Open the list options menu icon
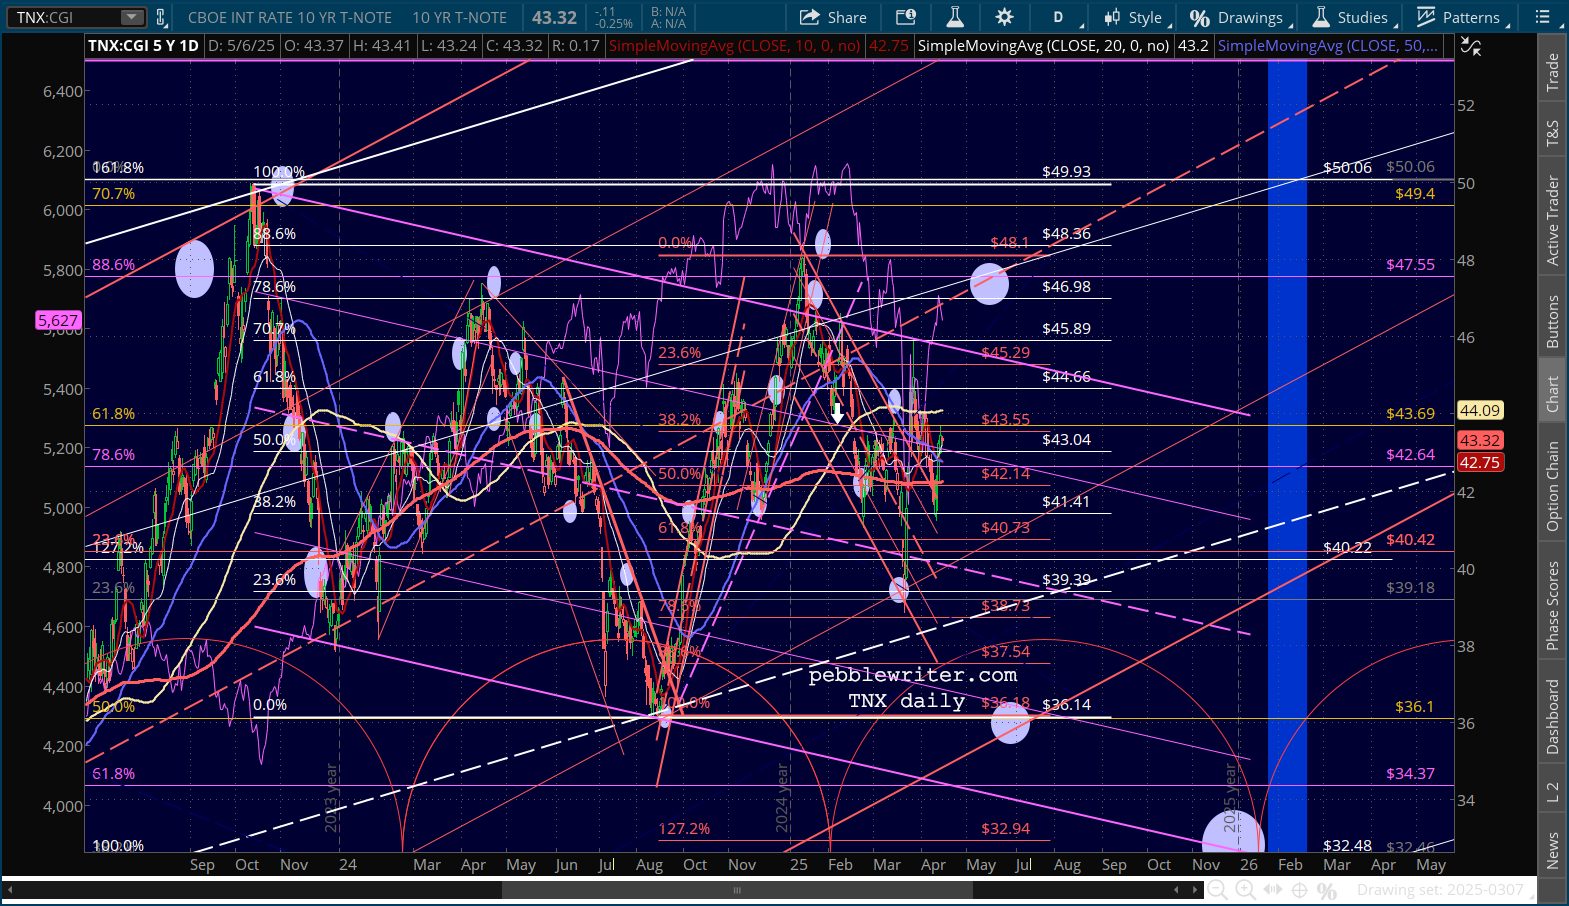Screen dimensions: 1569x906 (1543, 17)
